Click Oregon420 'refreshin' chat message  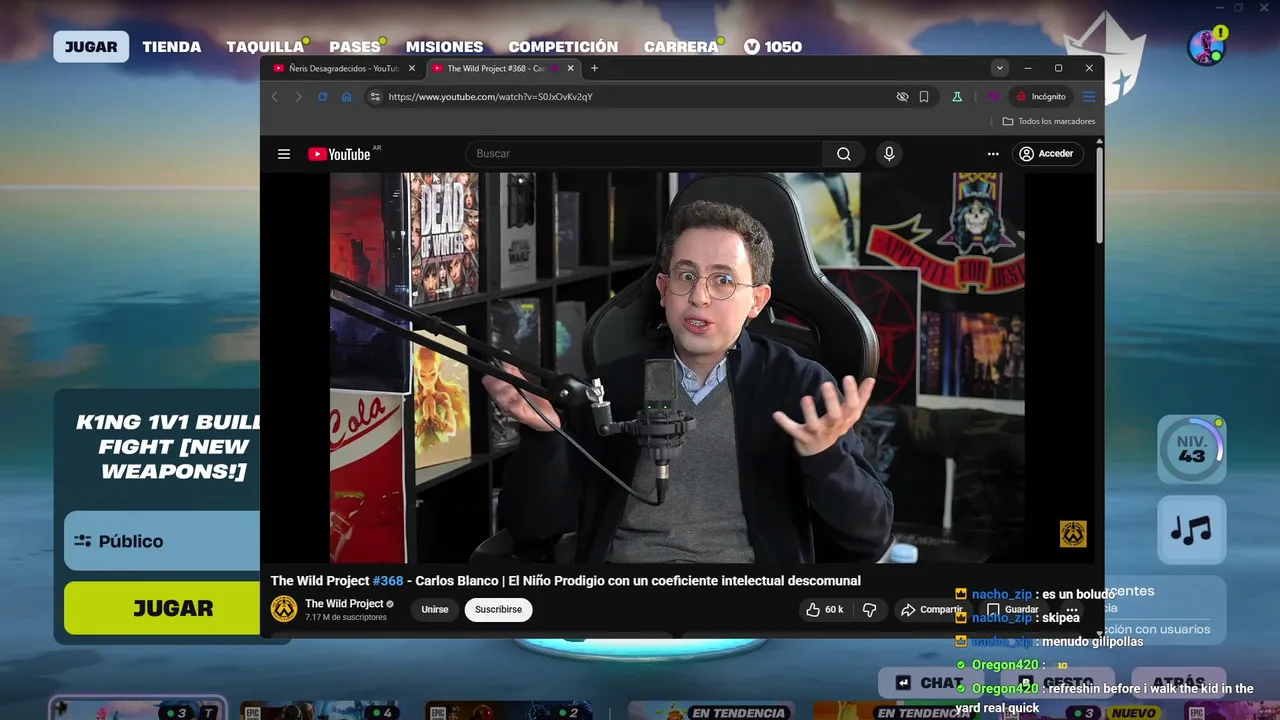coord(1104,698)
